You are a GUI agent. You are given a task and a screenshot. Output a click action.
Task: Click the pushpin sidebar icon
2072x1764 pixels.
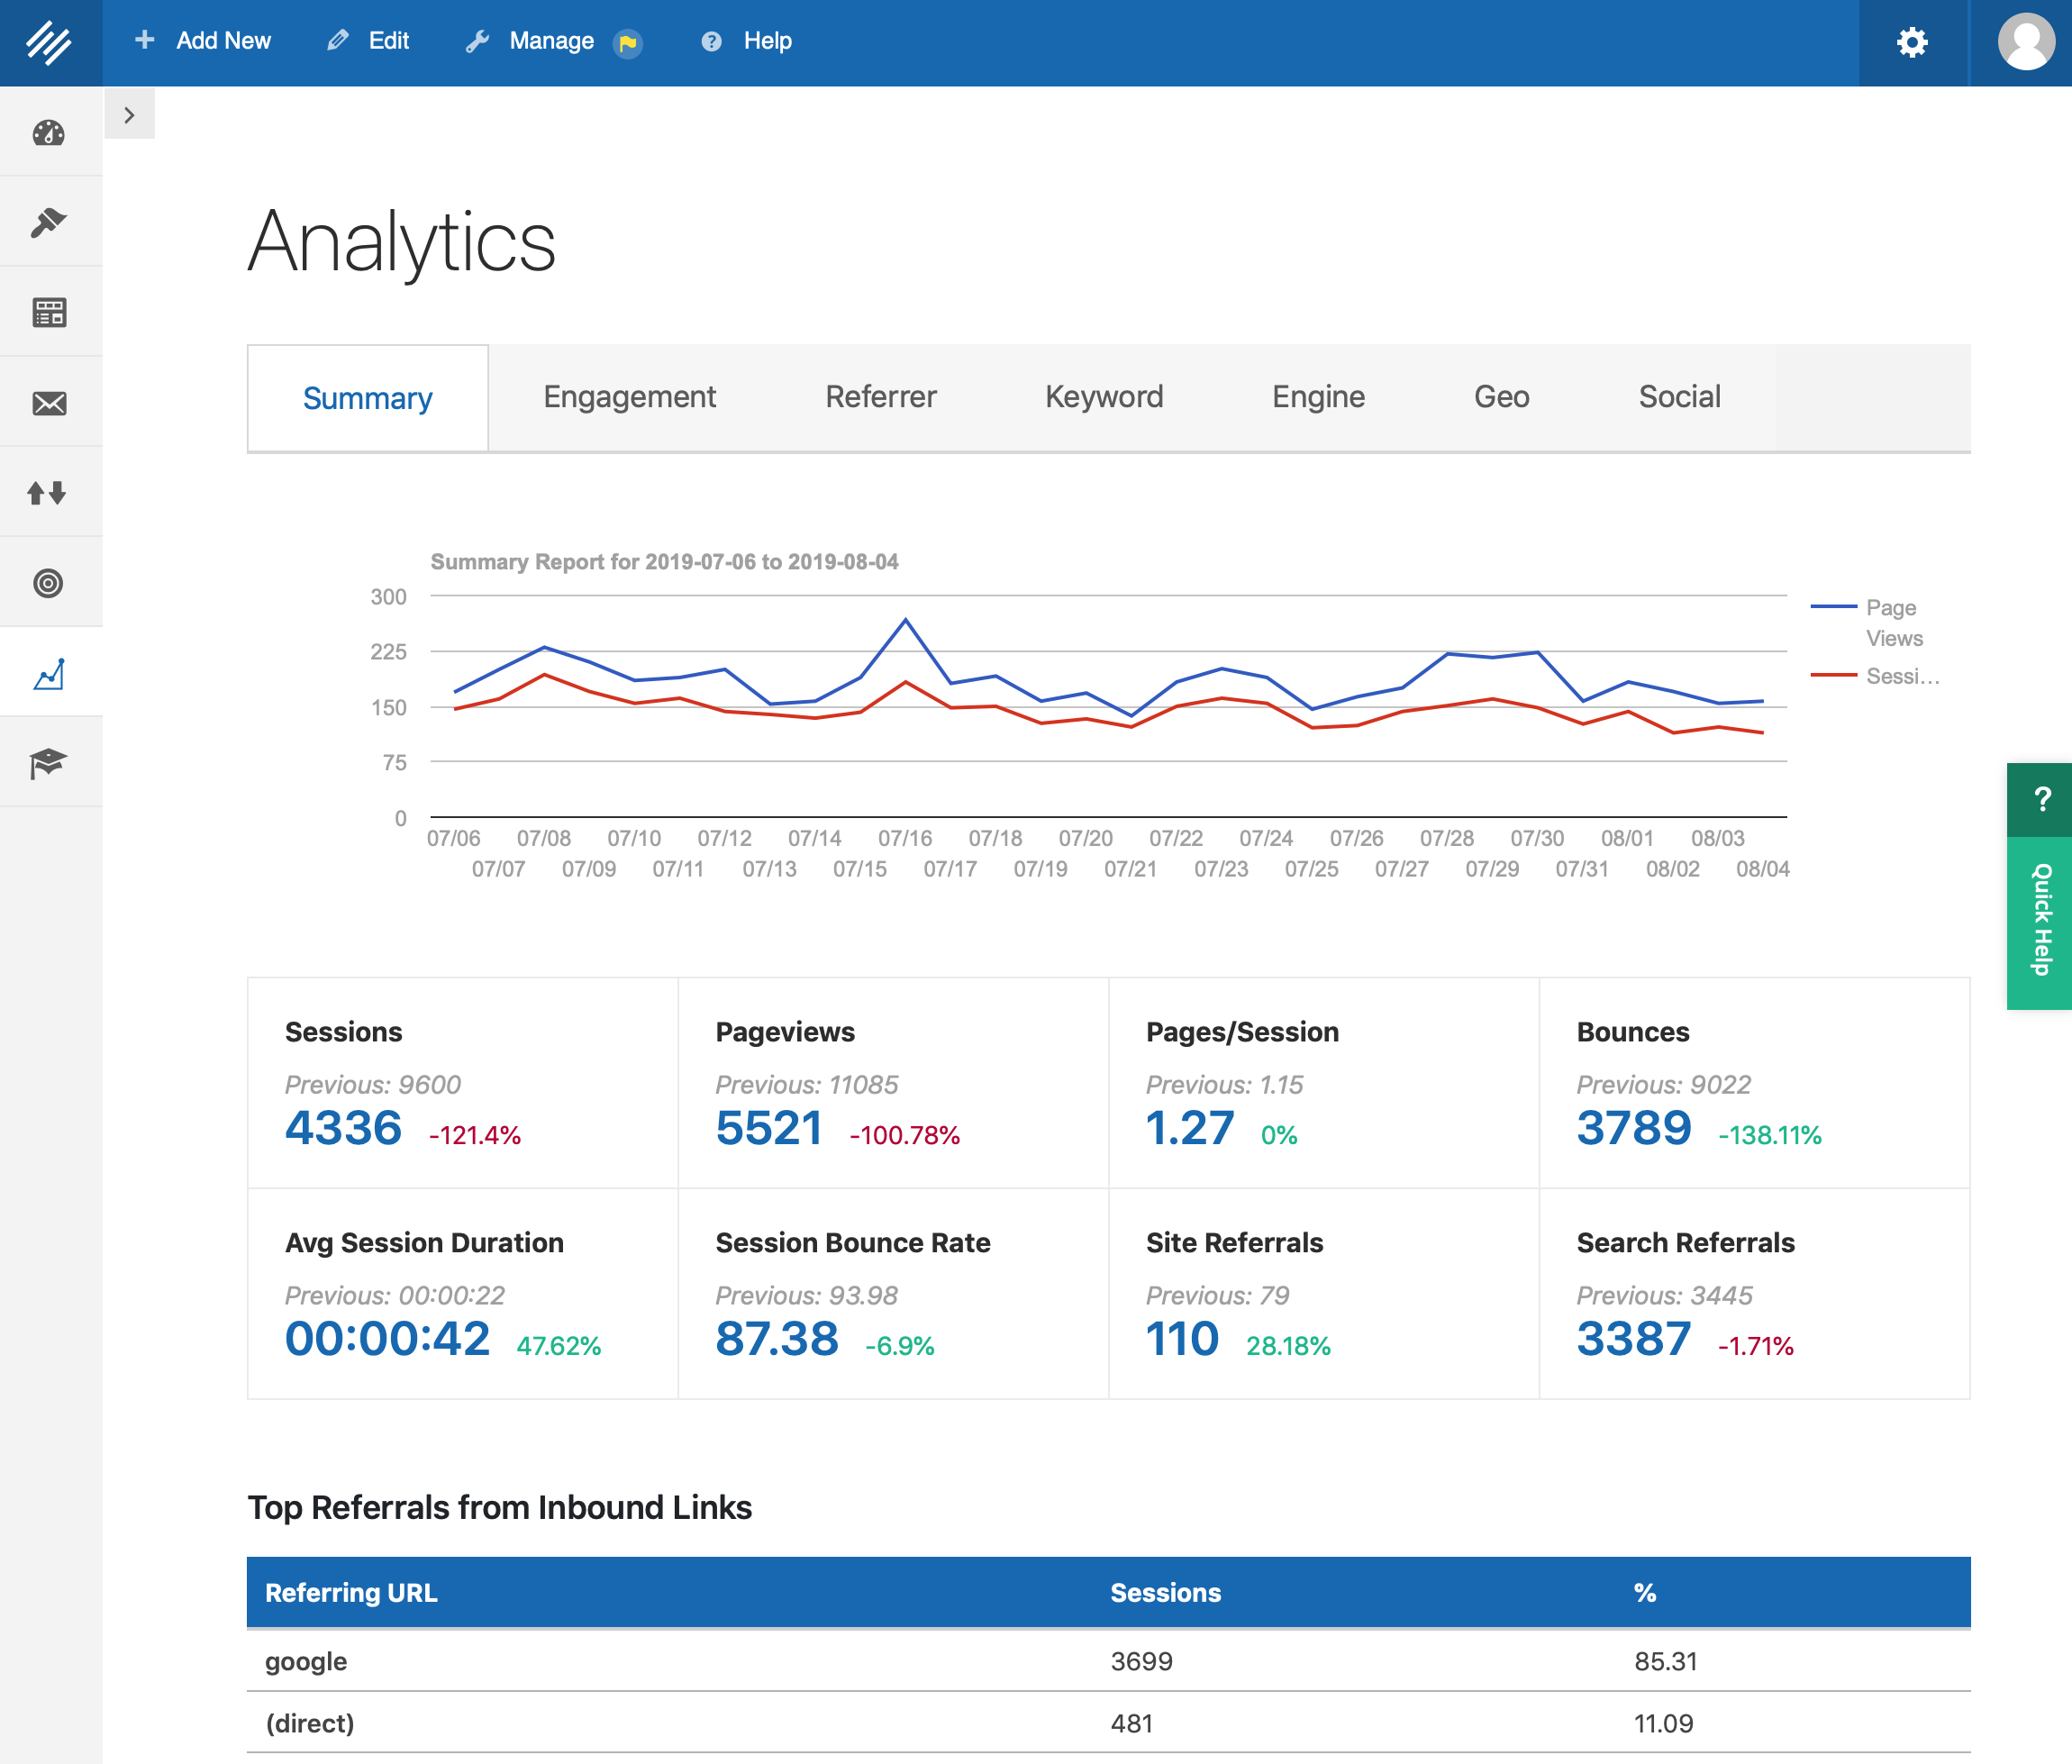[x=49, y=222]
